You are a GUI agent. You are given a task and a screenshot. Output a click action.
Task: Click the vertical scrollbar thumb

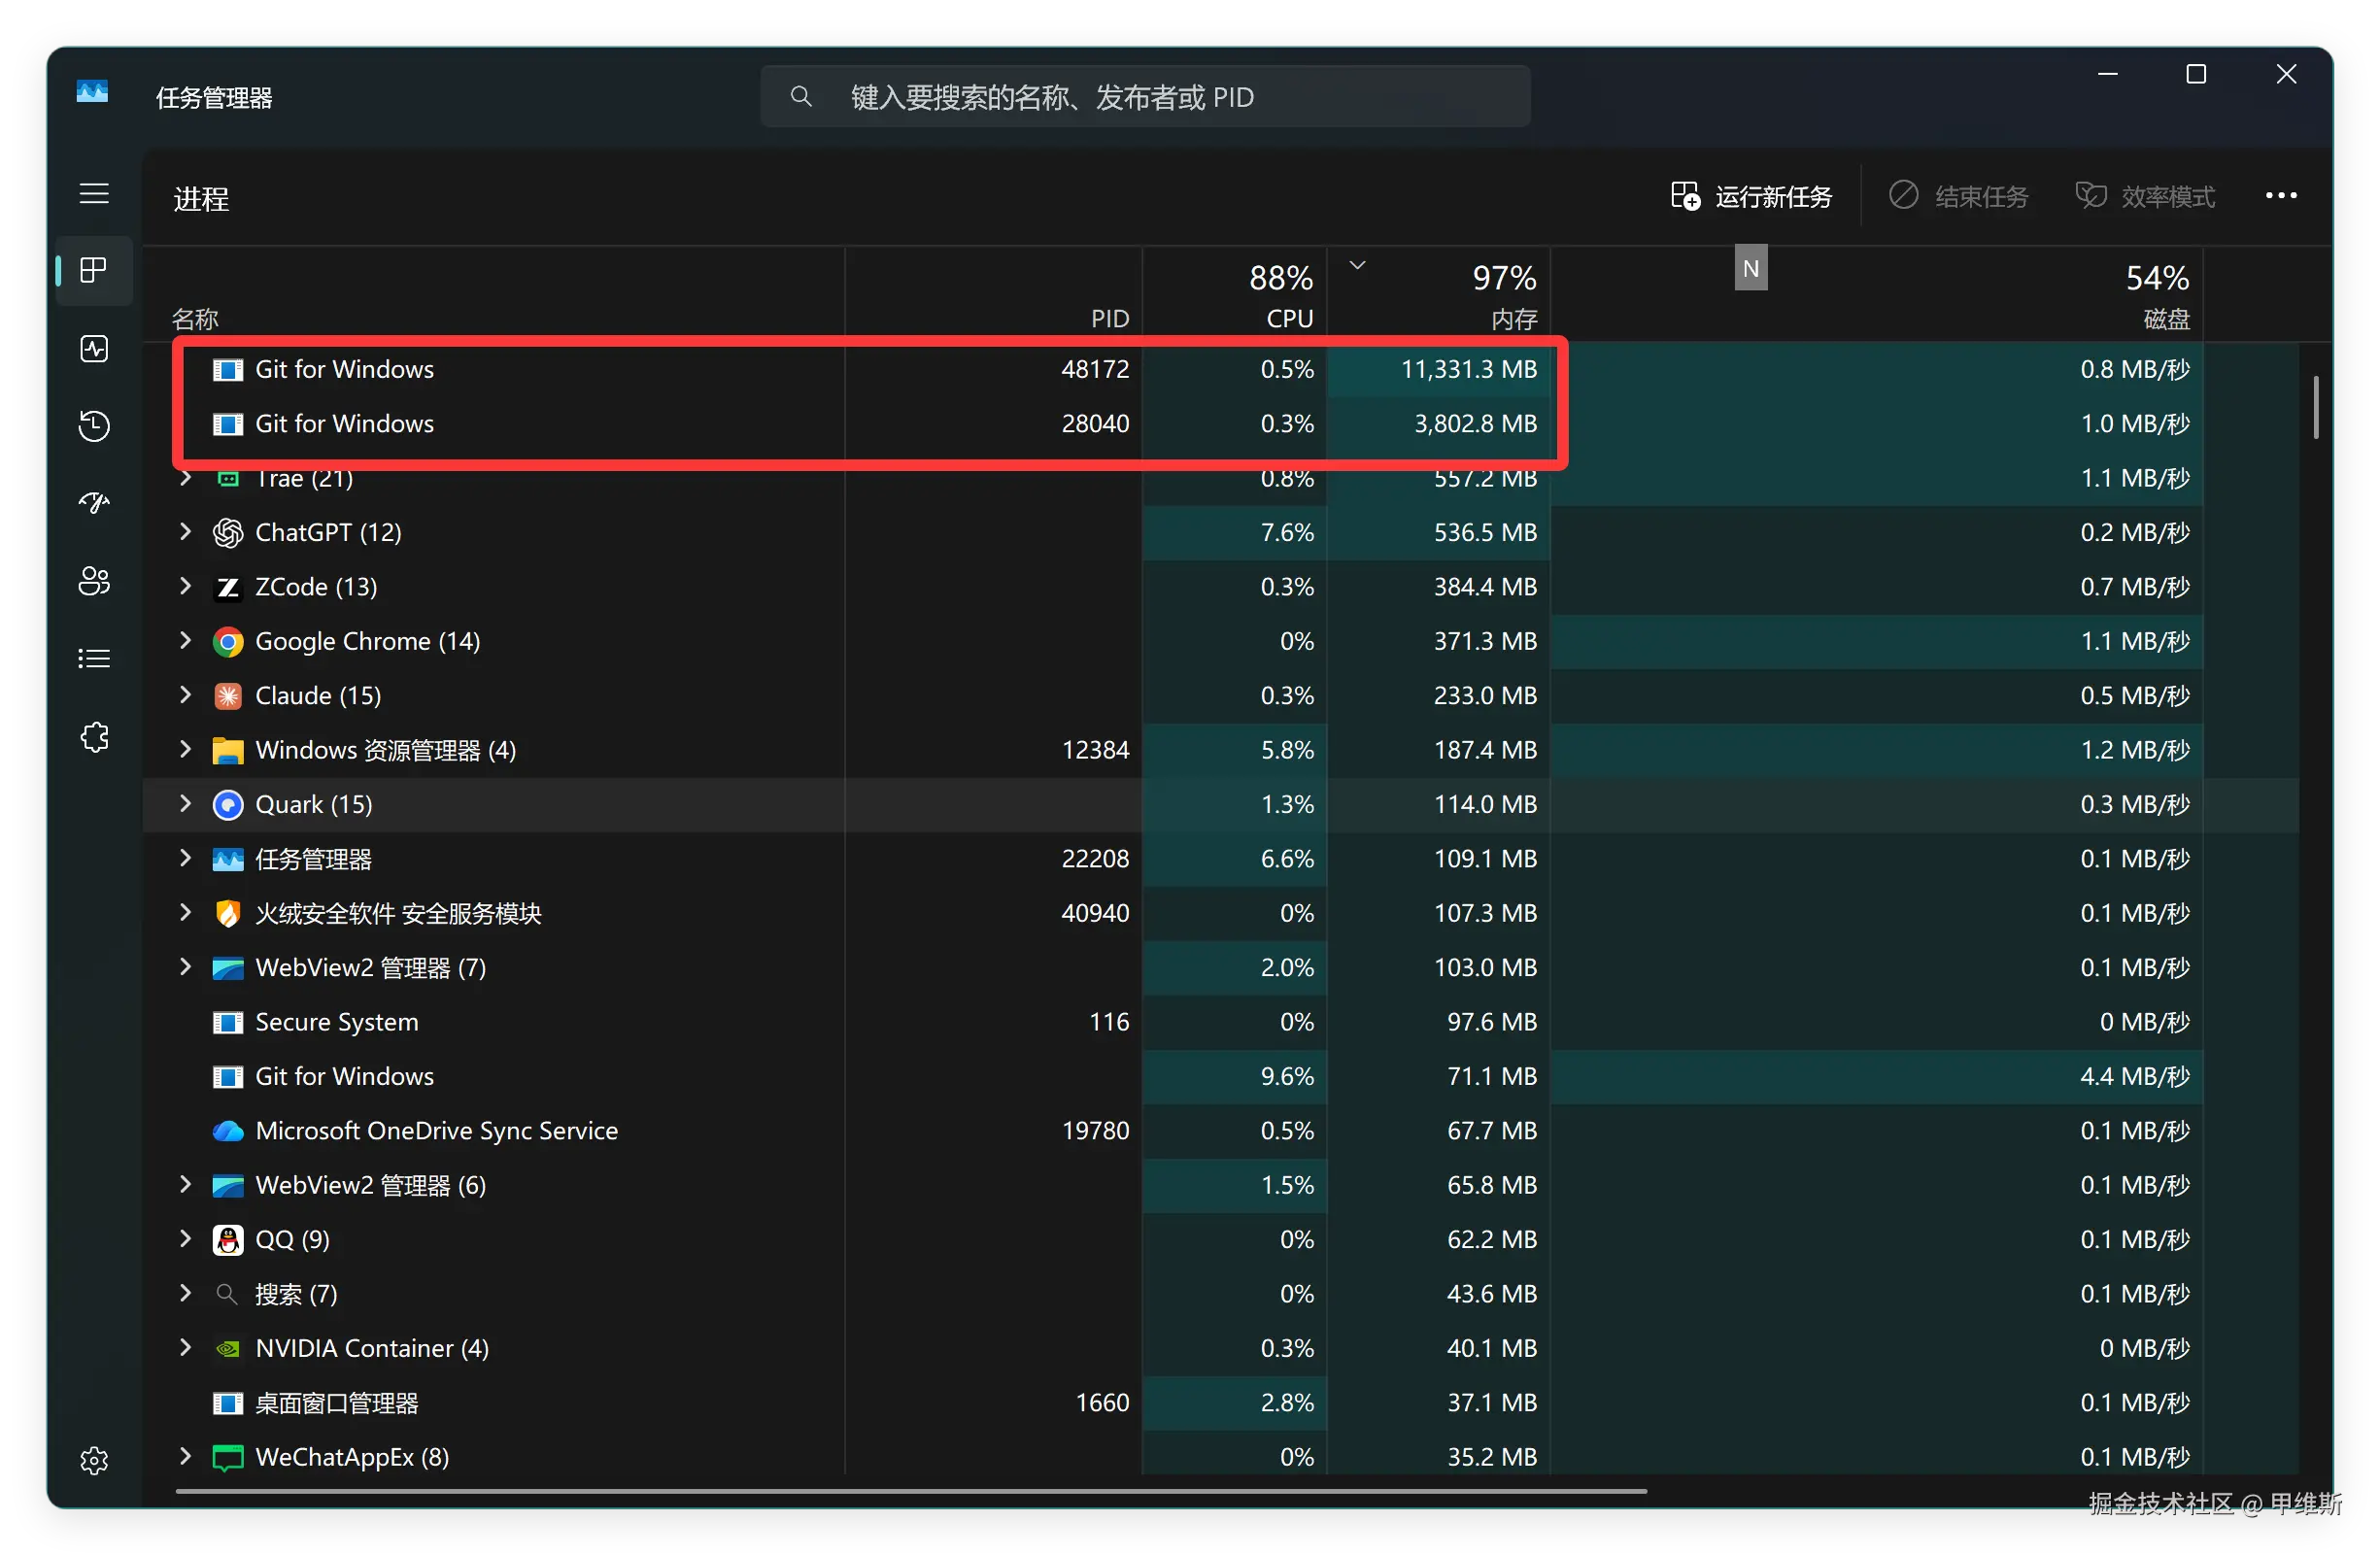tap(2315, 407)
